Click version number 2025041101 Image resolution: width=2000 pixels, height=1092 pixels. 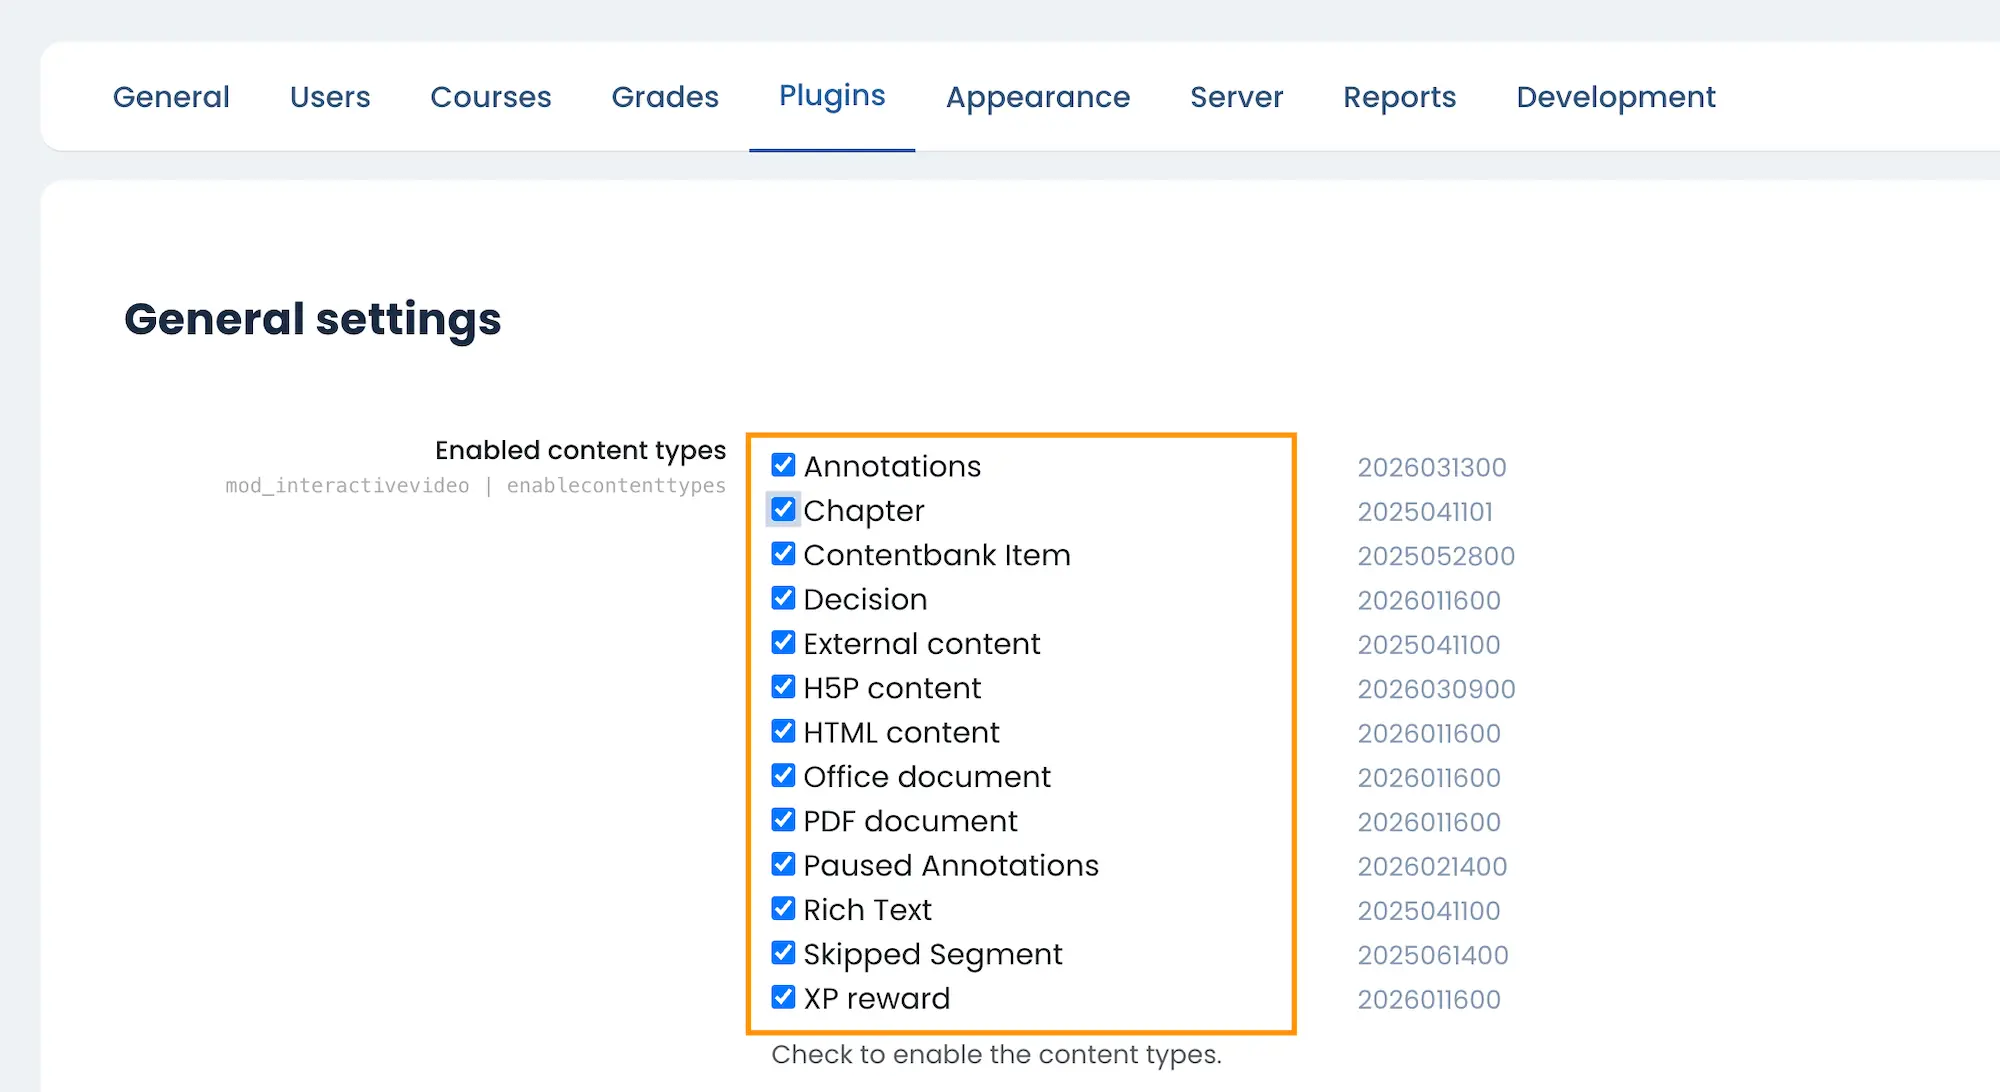click(x=1425, y=512)
